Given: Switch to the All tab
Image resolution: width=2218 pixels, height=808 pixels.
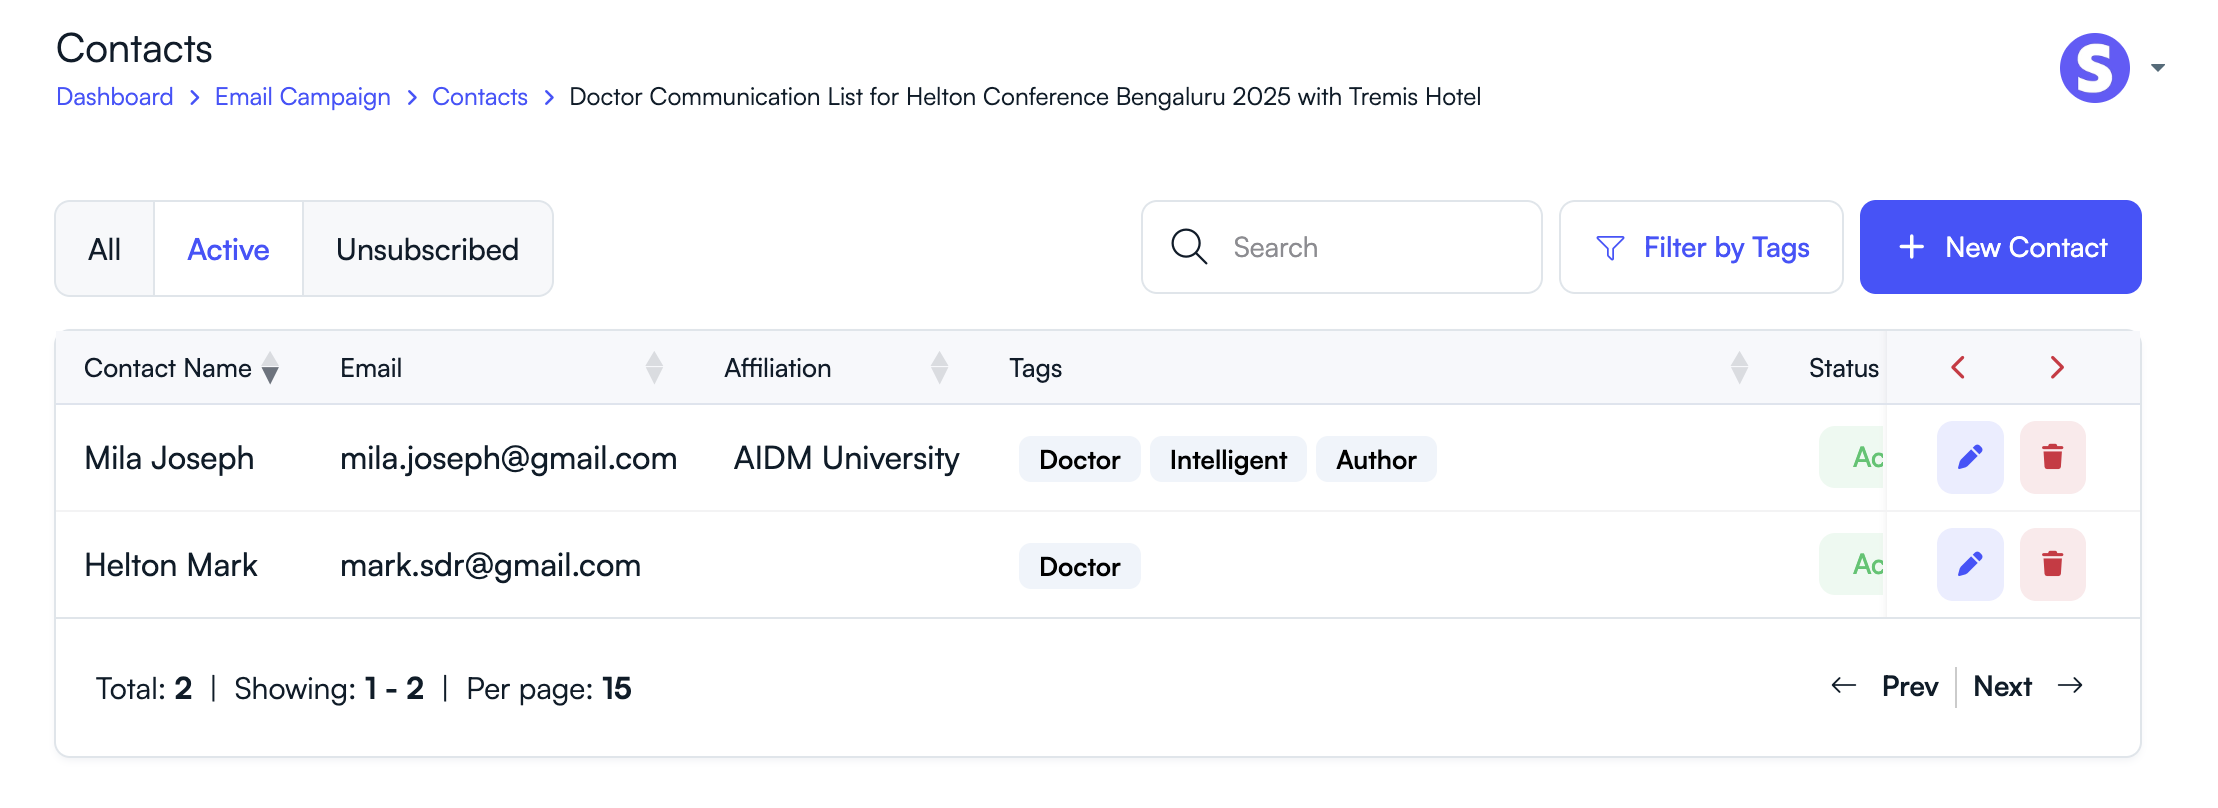Looking at the screenshot, I should (105, 249).
